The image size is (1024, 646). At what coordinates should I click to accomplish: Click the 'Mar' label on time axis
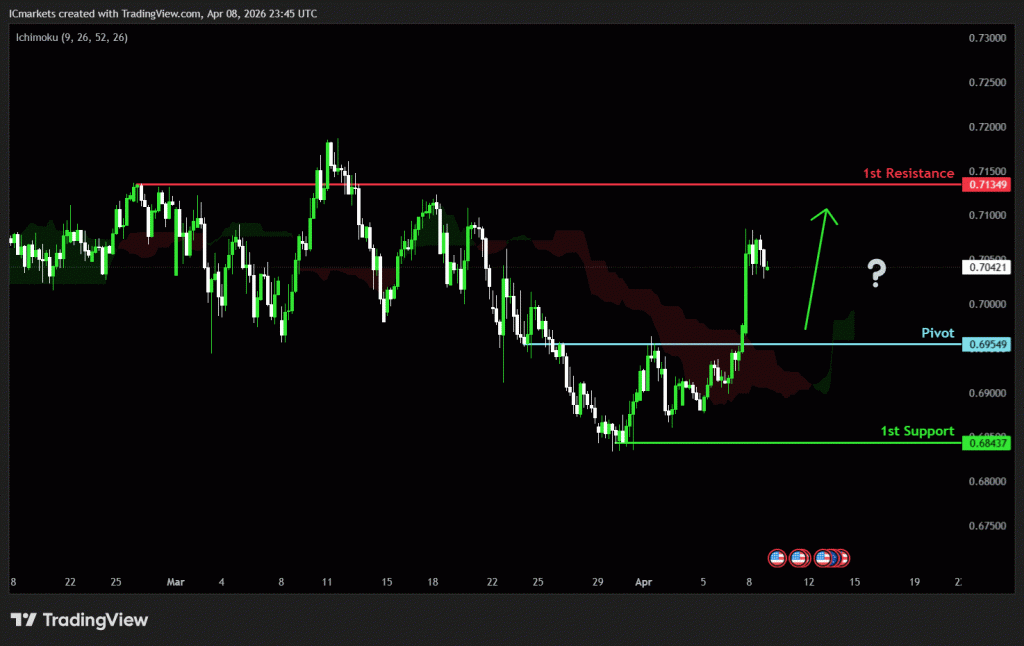[176, 581]
